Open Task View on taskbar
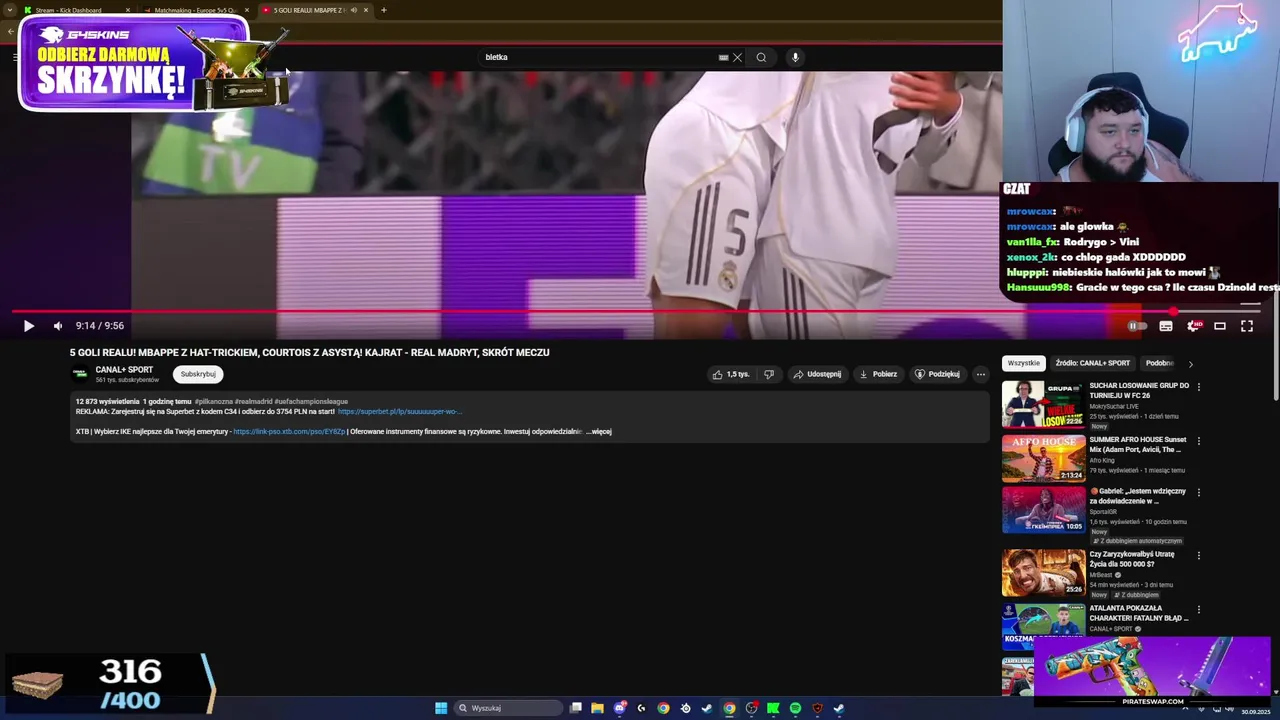The image size is (1280, 720). tap(576, 708)
